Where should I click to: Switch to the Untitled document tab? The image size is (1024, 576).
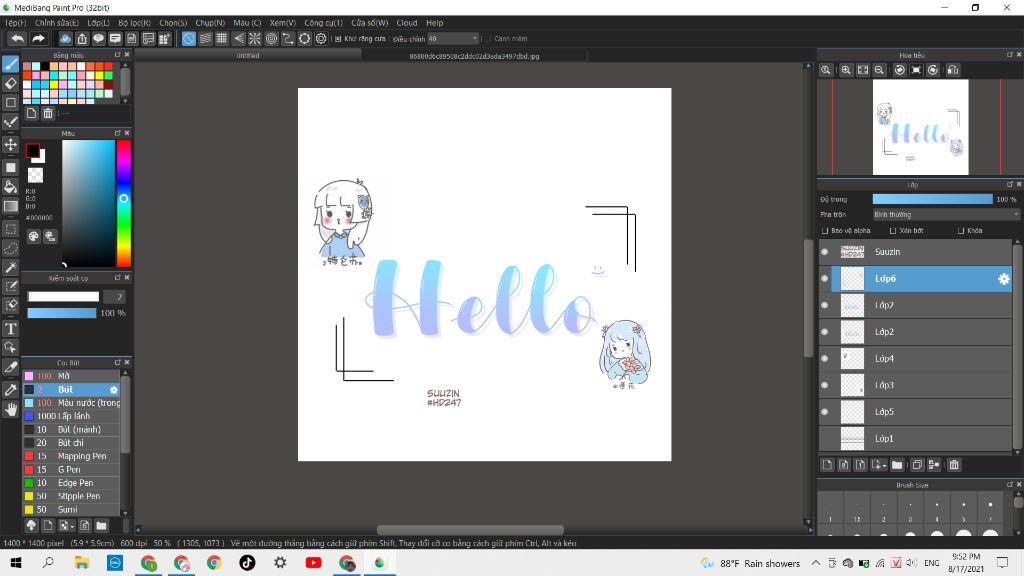tap(248, 56)
